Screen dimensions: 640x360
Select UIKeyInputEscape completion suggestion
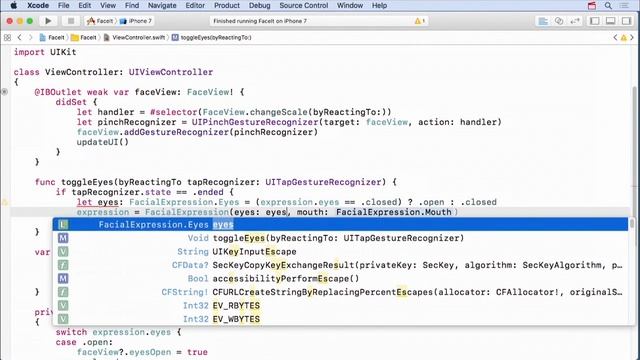(x=340, y=251)
